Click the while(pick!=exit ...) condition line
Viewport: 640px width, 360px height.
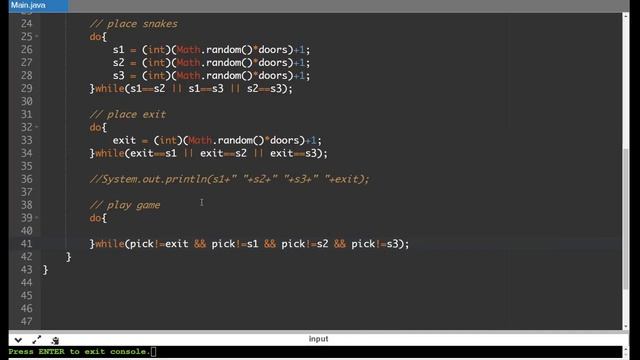pyautogui.click(x=249, y=244)
